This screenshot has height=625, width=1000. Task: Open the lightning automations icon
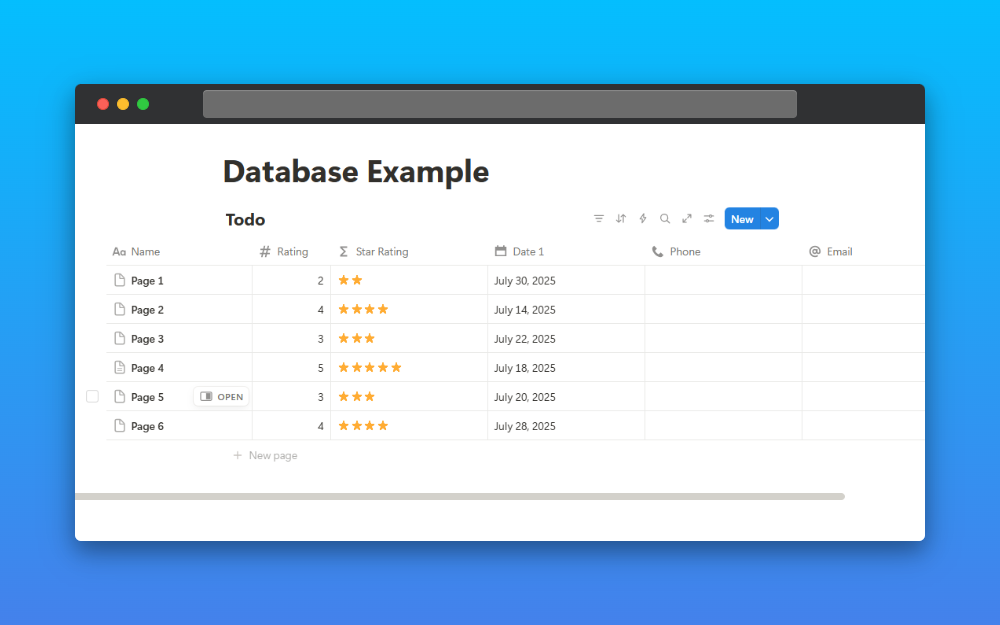coord(643,219)
